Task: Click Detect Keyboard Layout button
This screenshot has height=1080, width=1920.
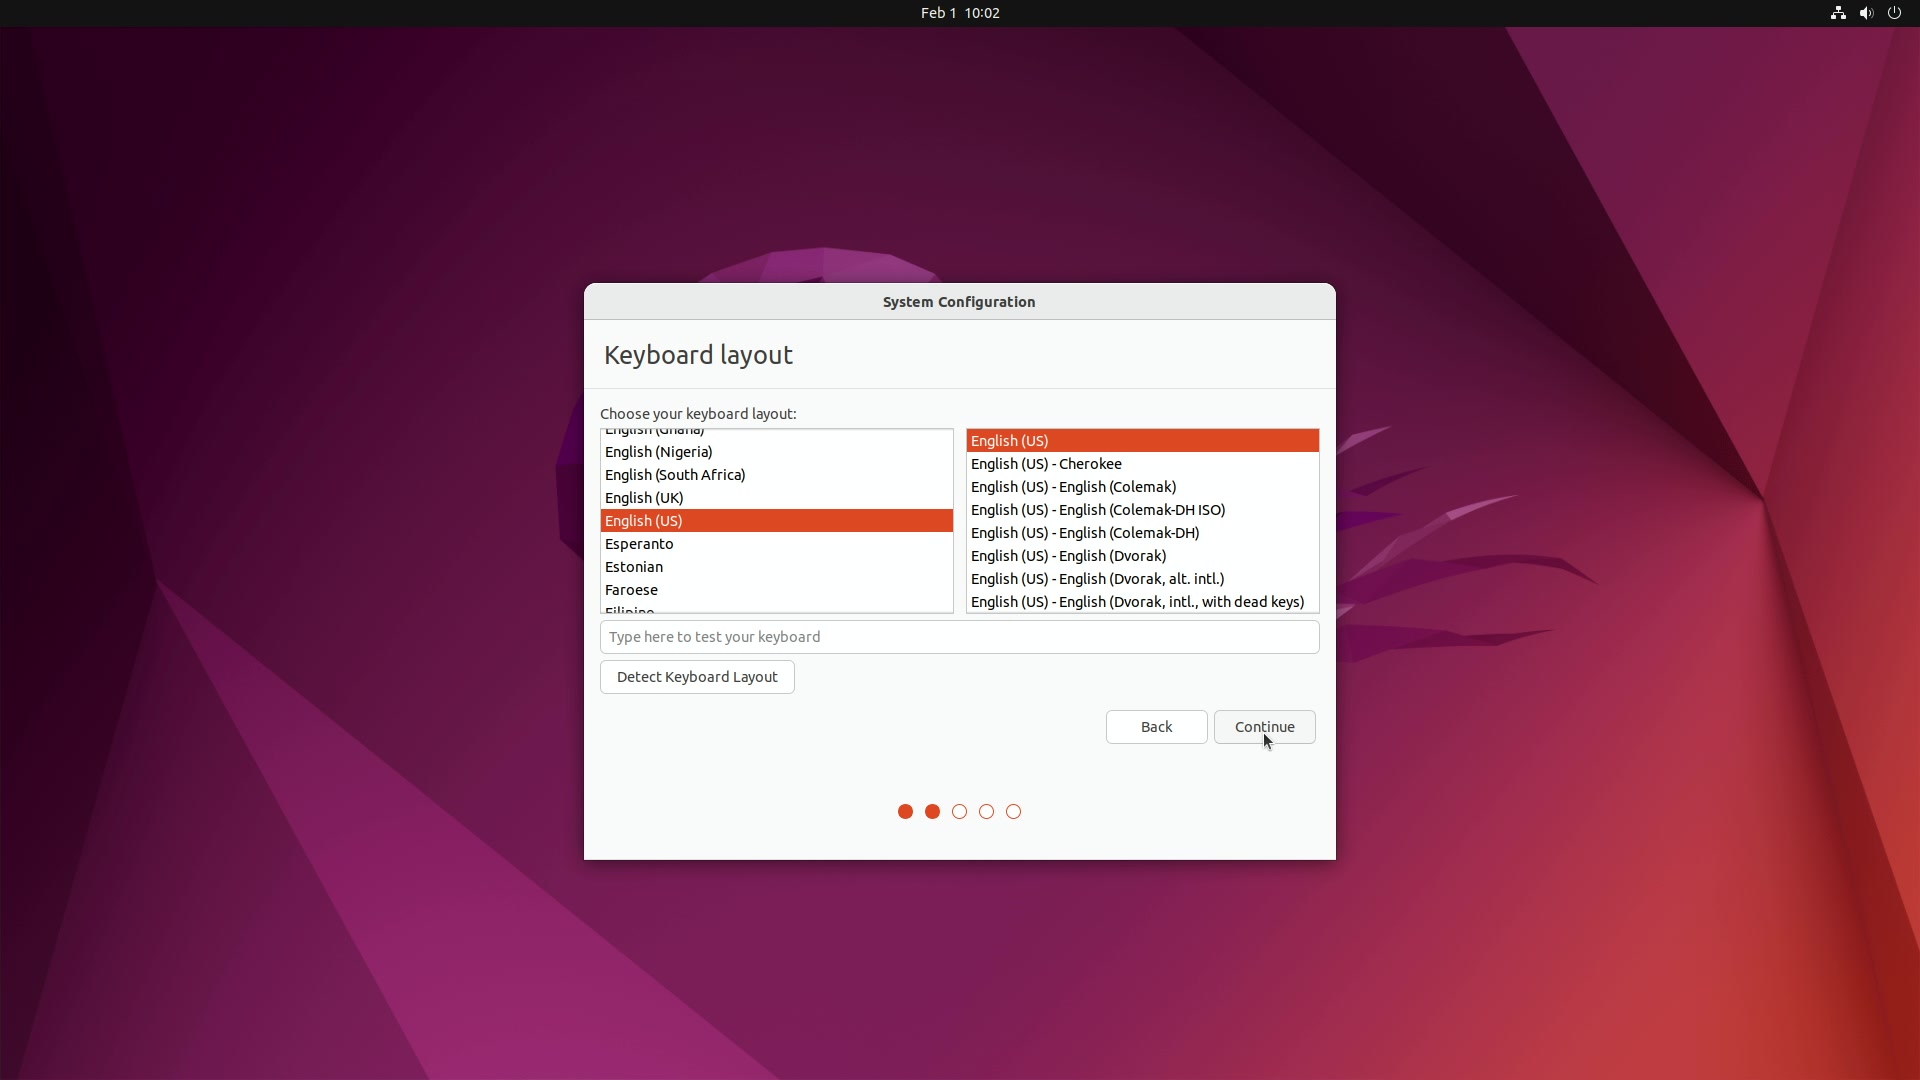Action: coord(697,677)
